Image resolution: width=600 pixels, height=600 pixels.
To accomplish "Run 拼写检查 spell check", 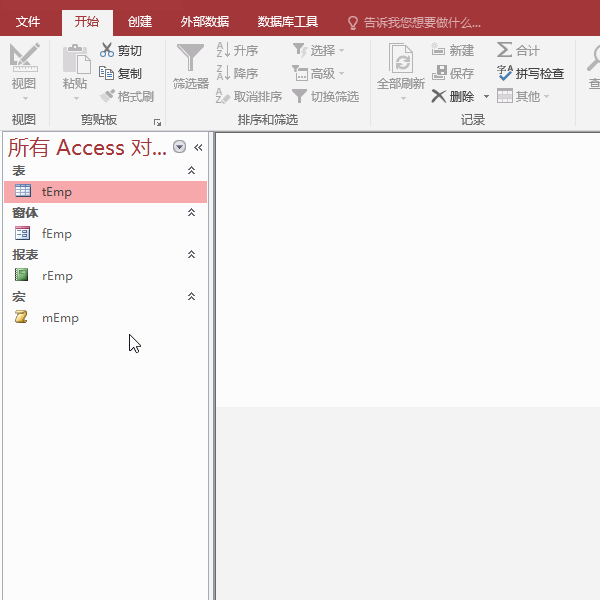I will (530, 73).
